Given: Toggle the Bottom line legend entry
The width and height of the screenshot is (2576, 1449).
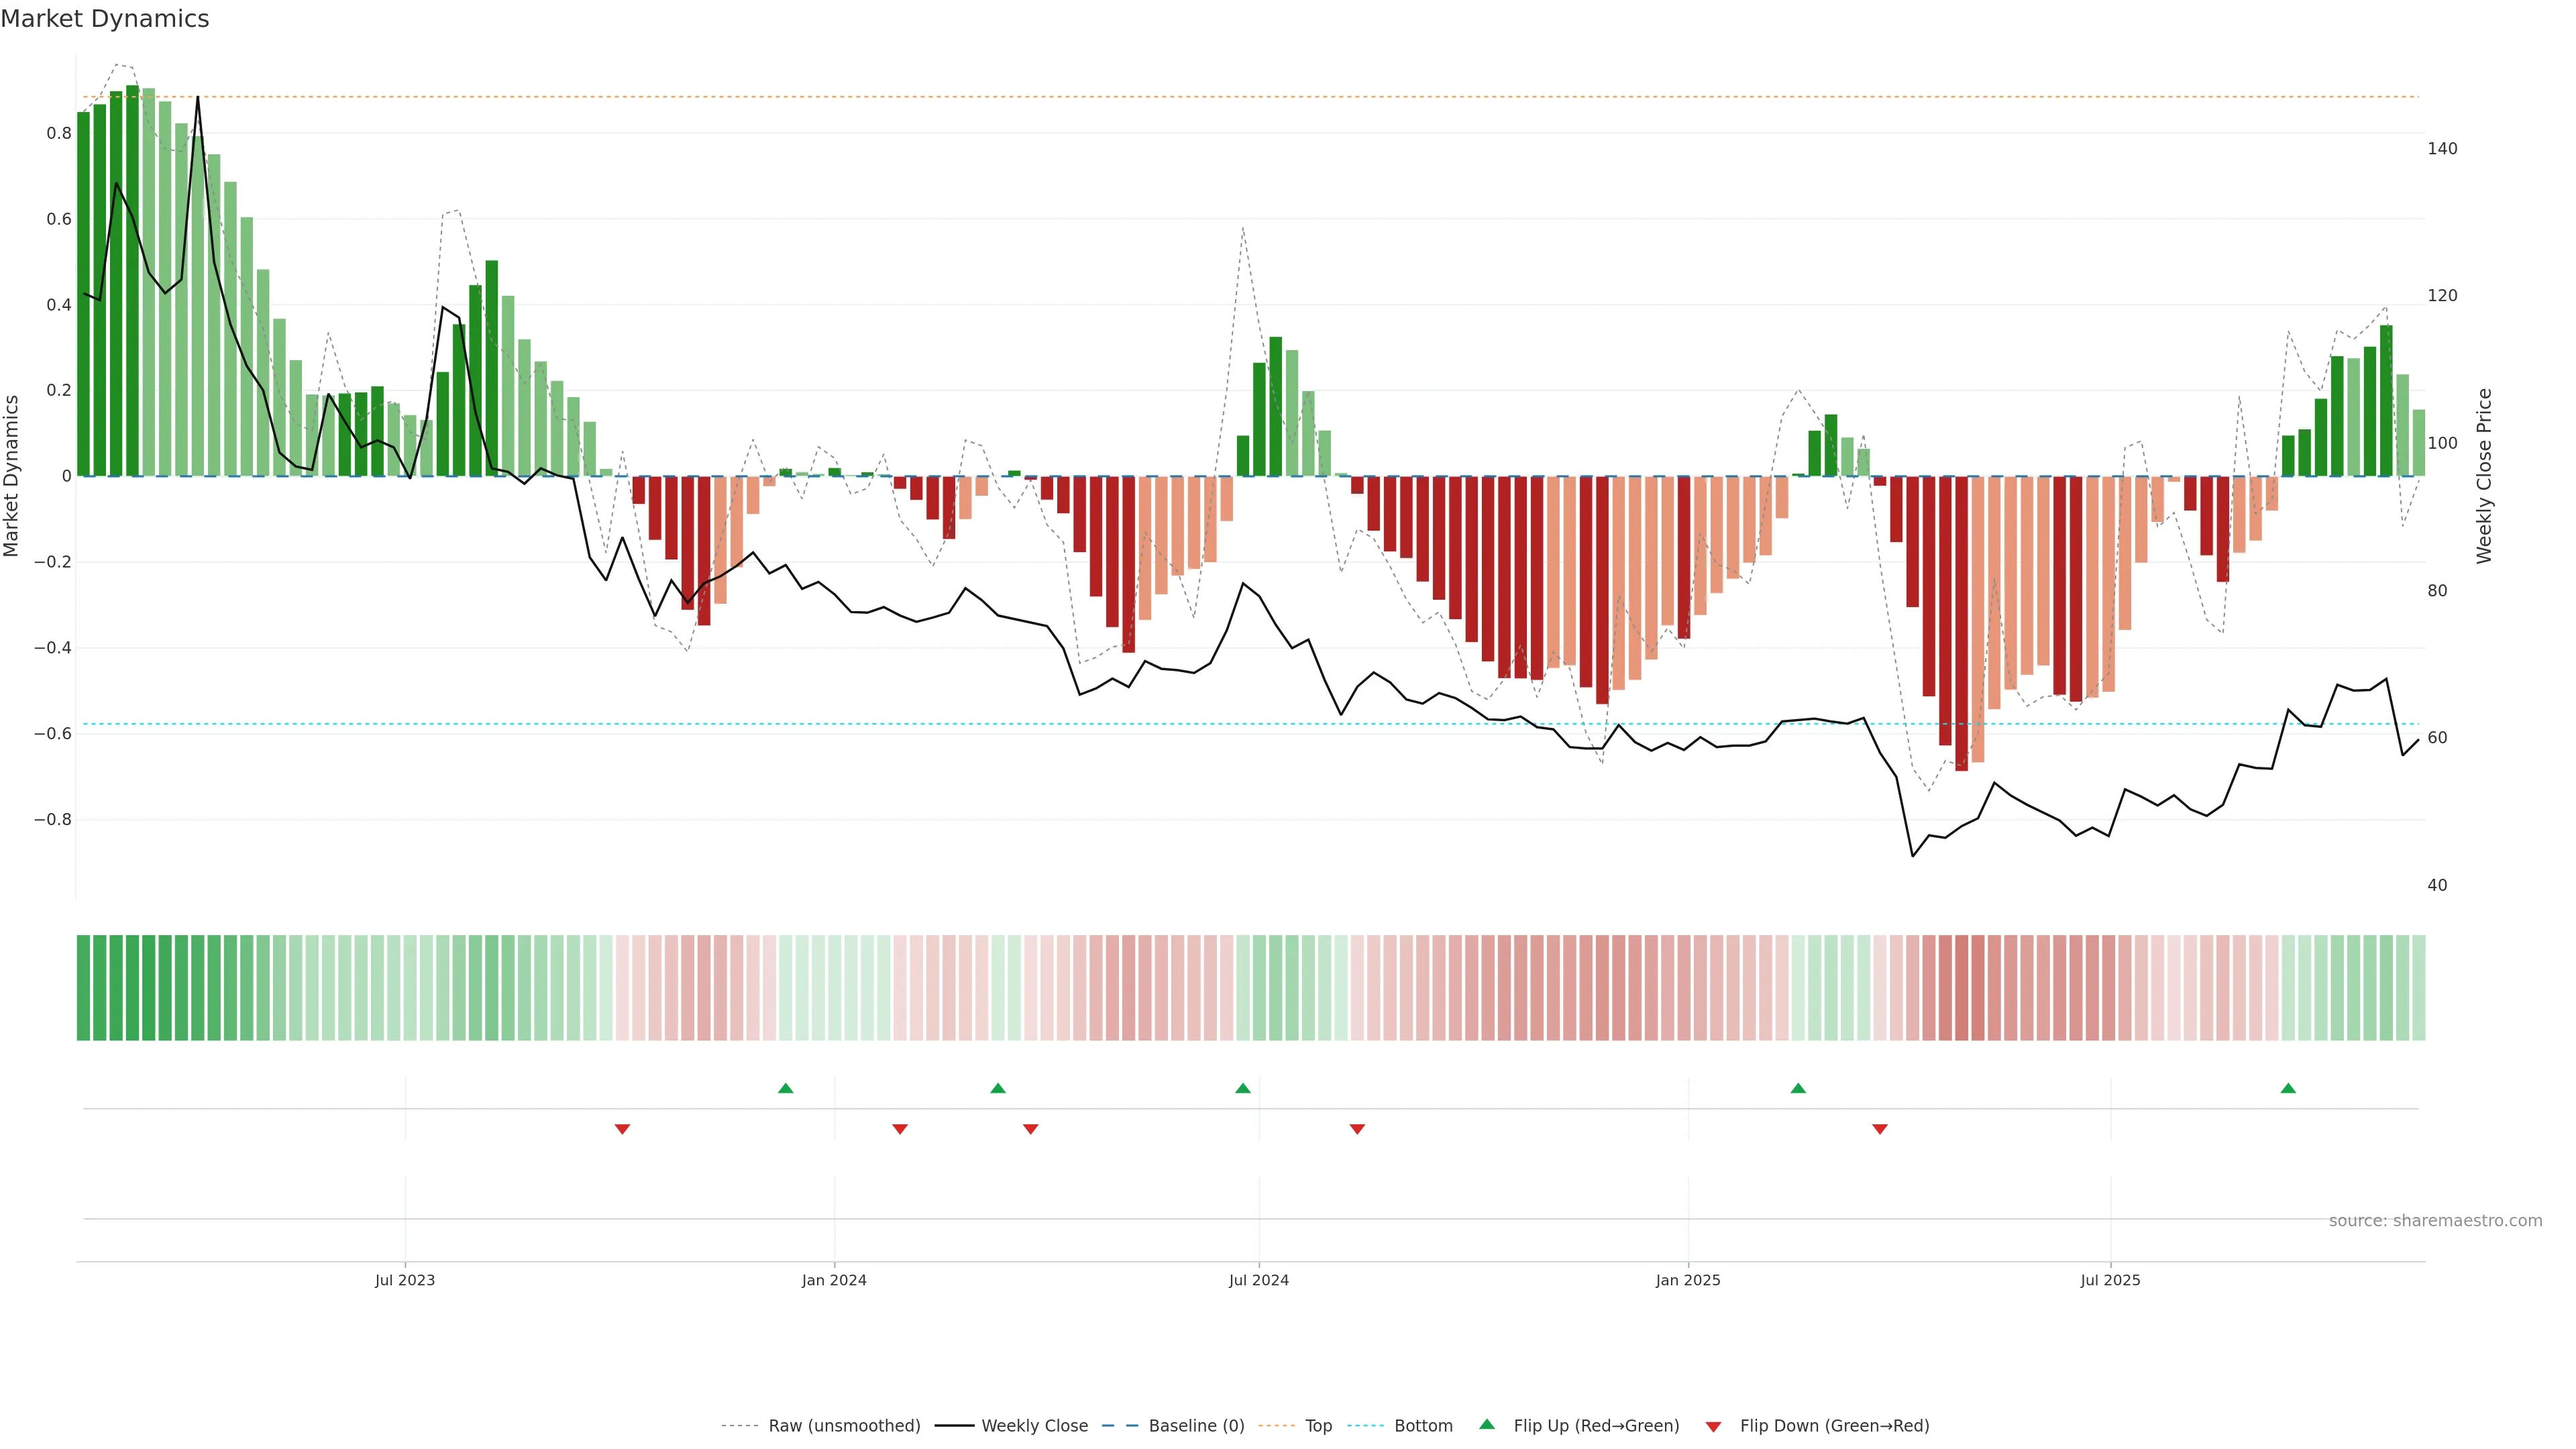Looking at the screenshot, I should tap(1423, 1425).
